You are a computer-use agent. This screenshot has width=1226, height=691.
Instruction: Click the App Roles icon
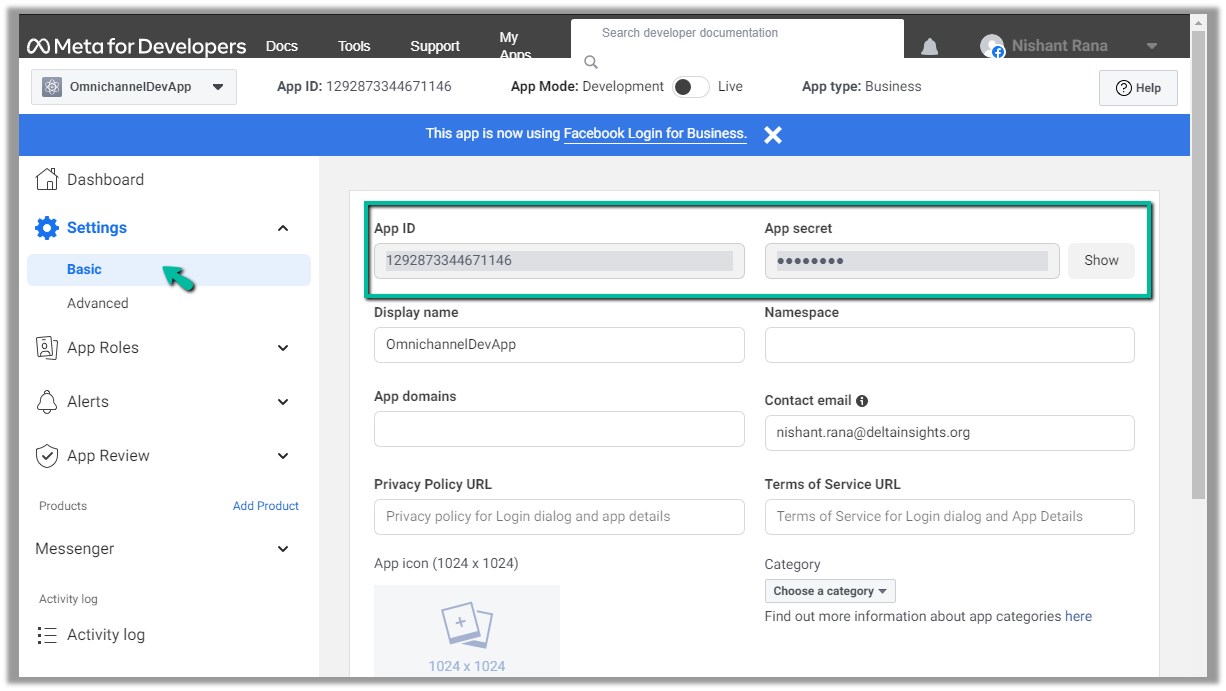coord(47,348)
